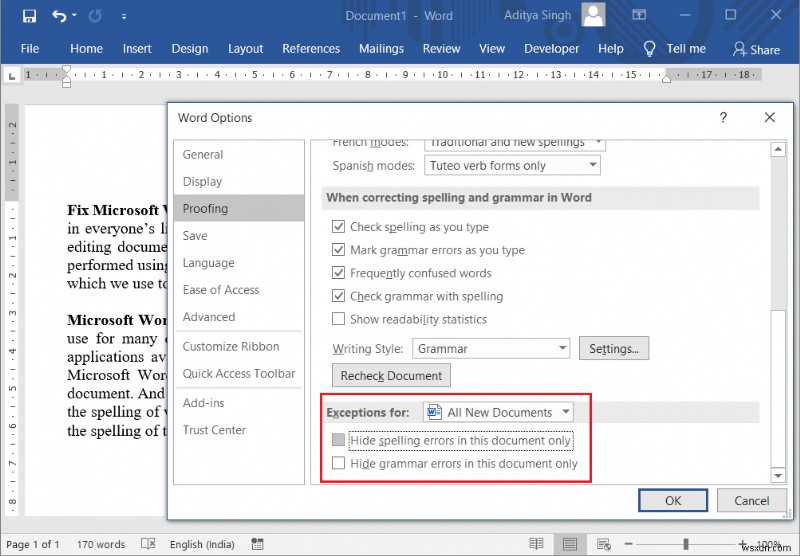
Task: Switch to the Developer ribbon tab
Action: (552, 49)
